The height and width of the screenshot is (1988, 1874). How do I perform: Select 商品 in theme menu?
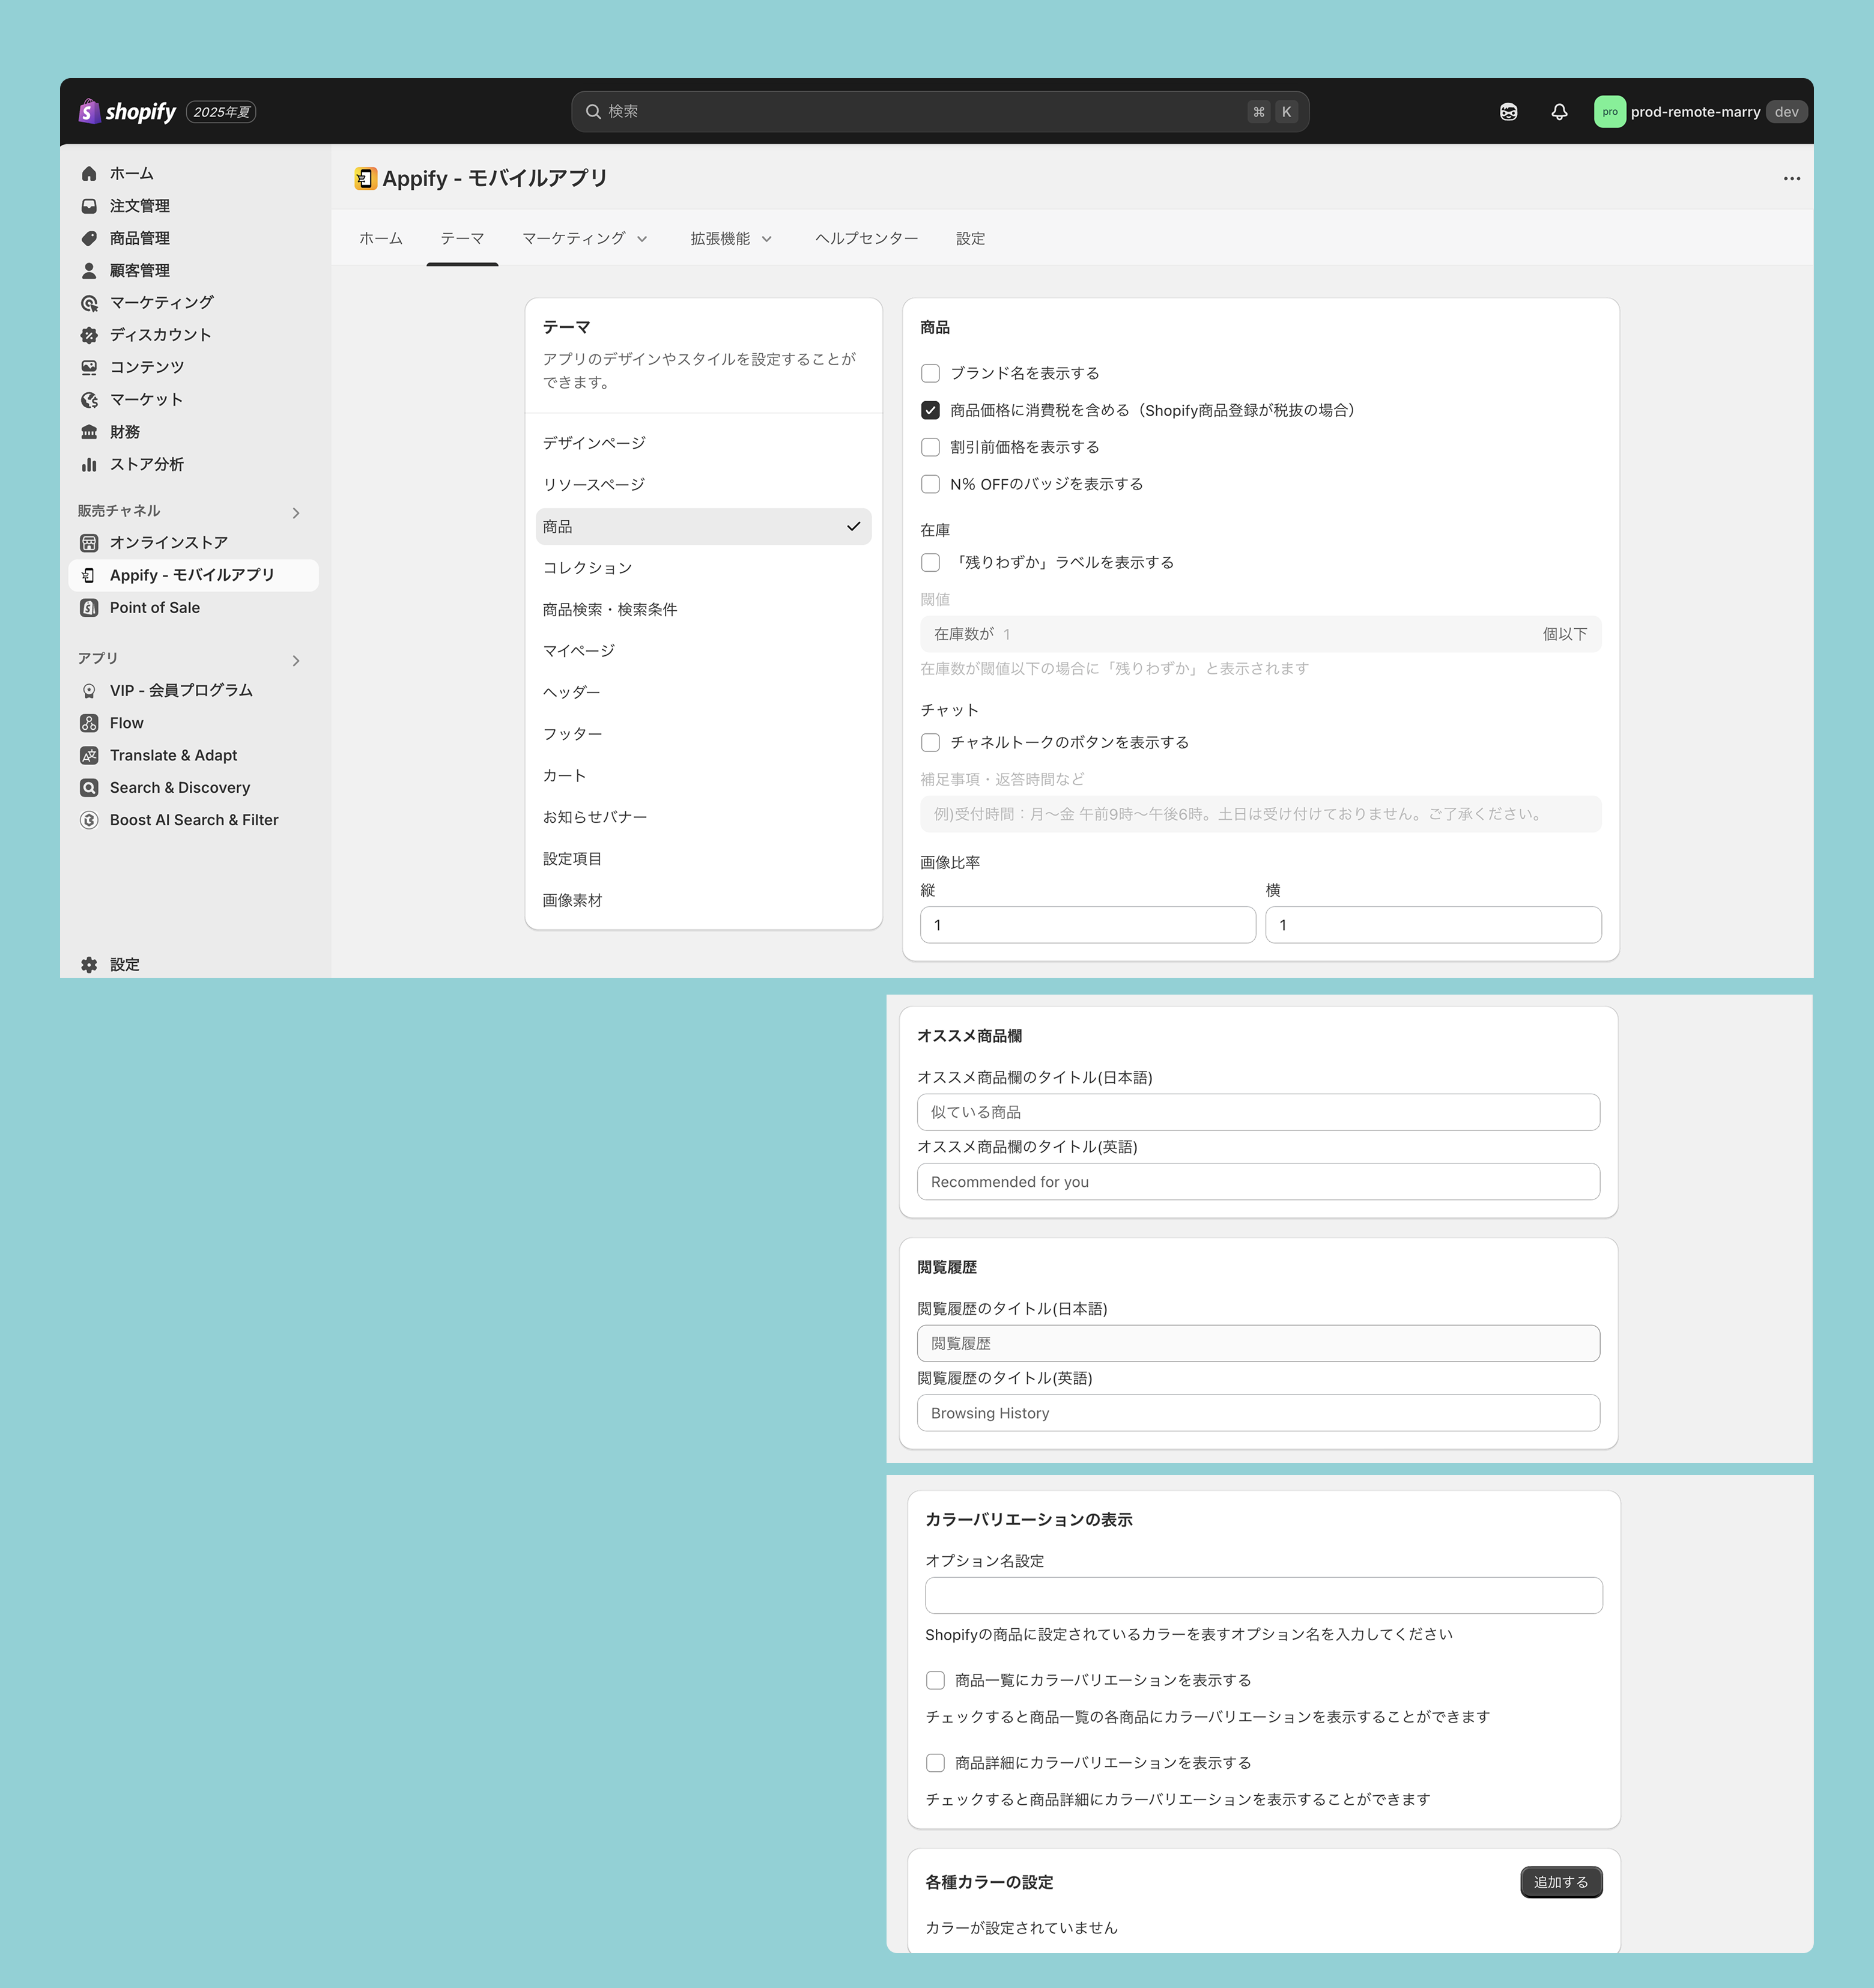[x=704, y=527]
